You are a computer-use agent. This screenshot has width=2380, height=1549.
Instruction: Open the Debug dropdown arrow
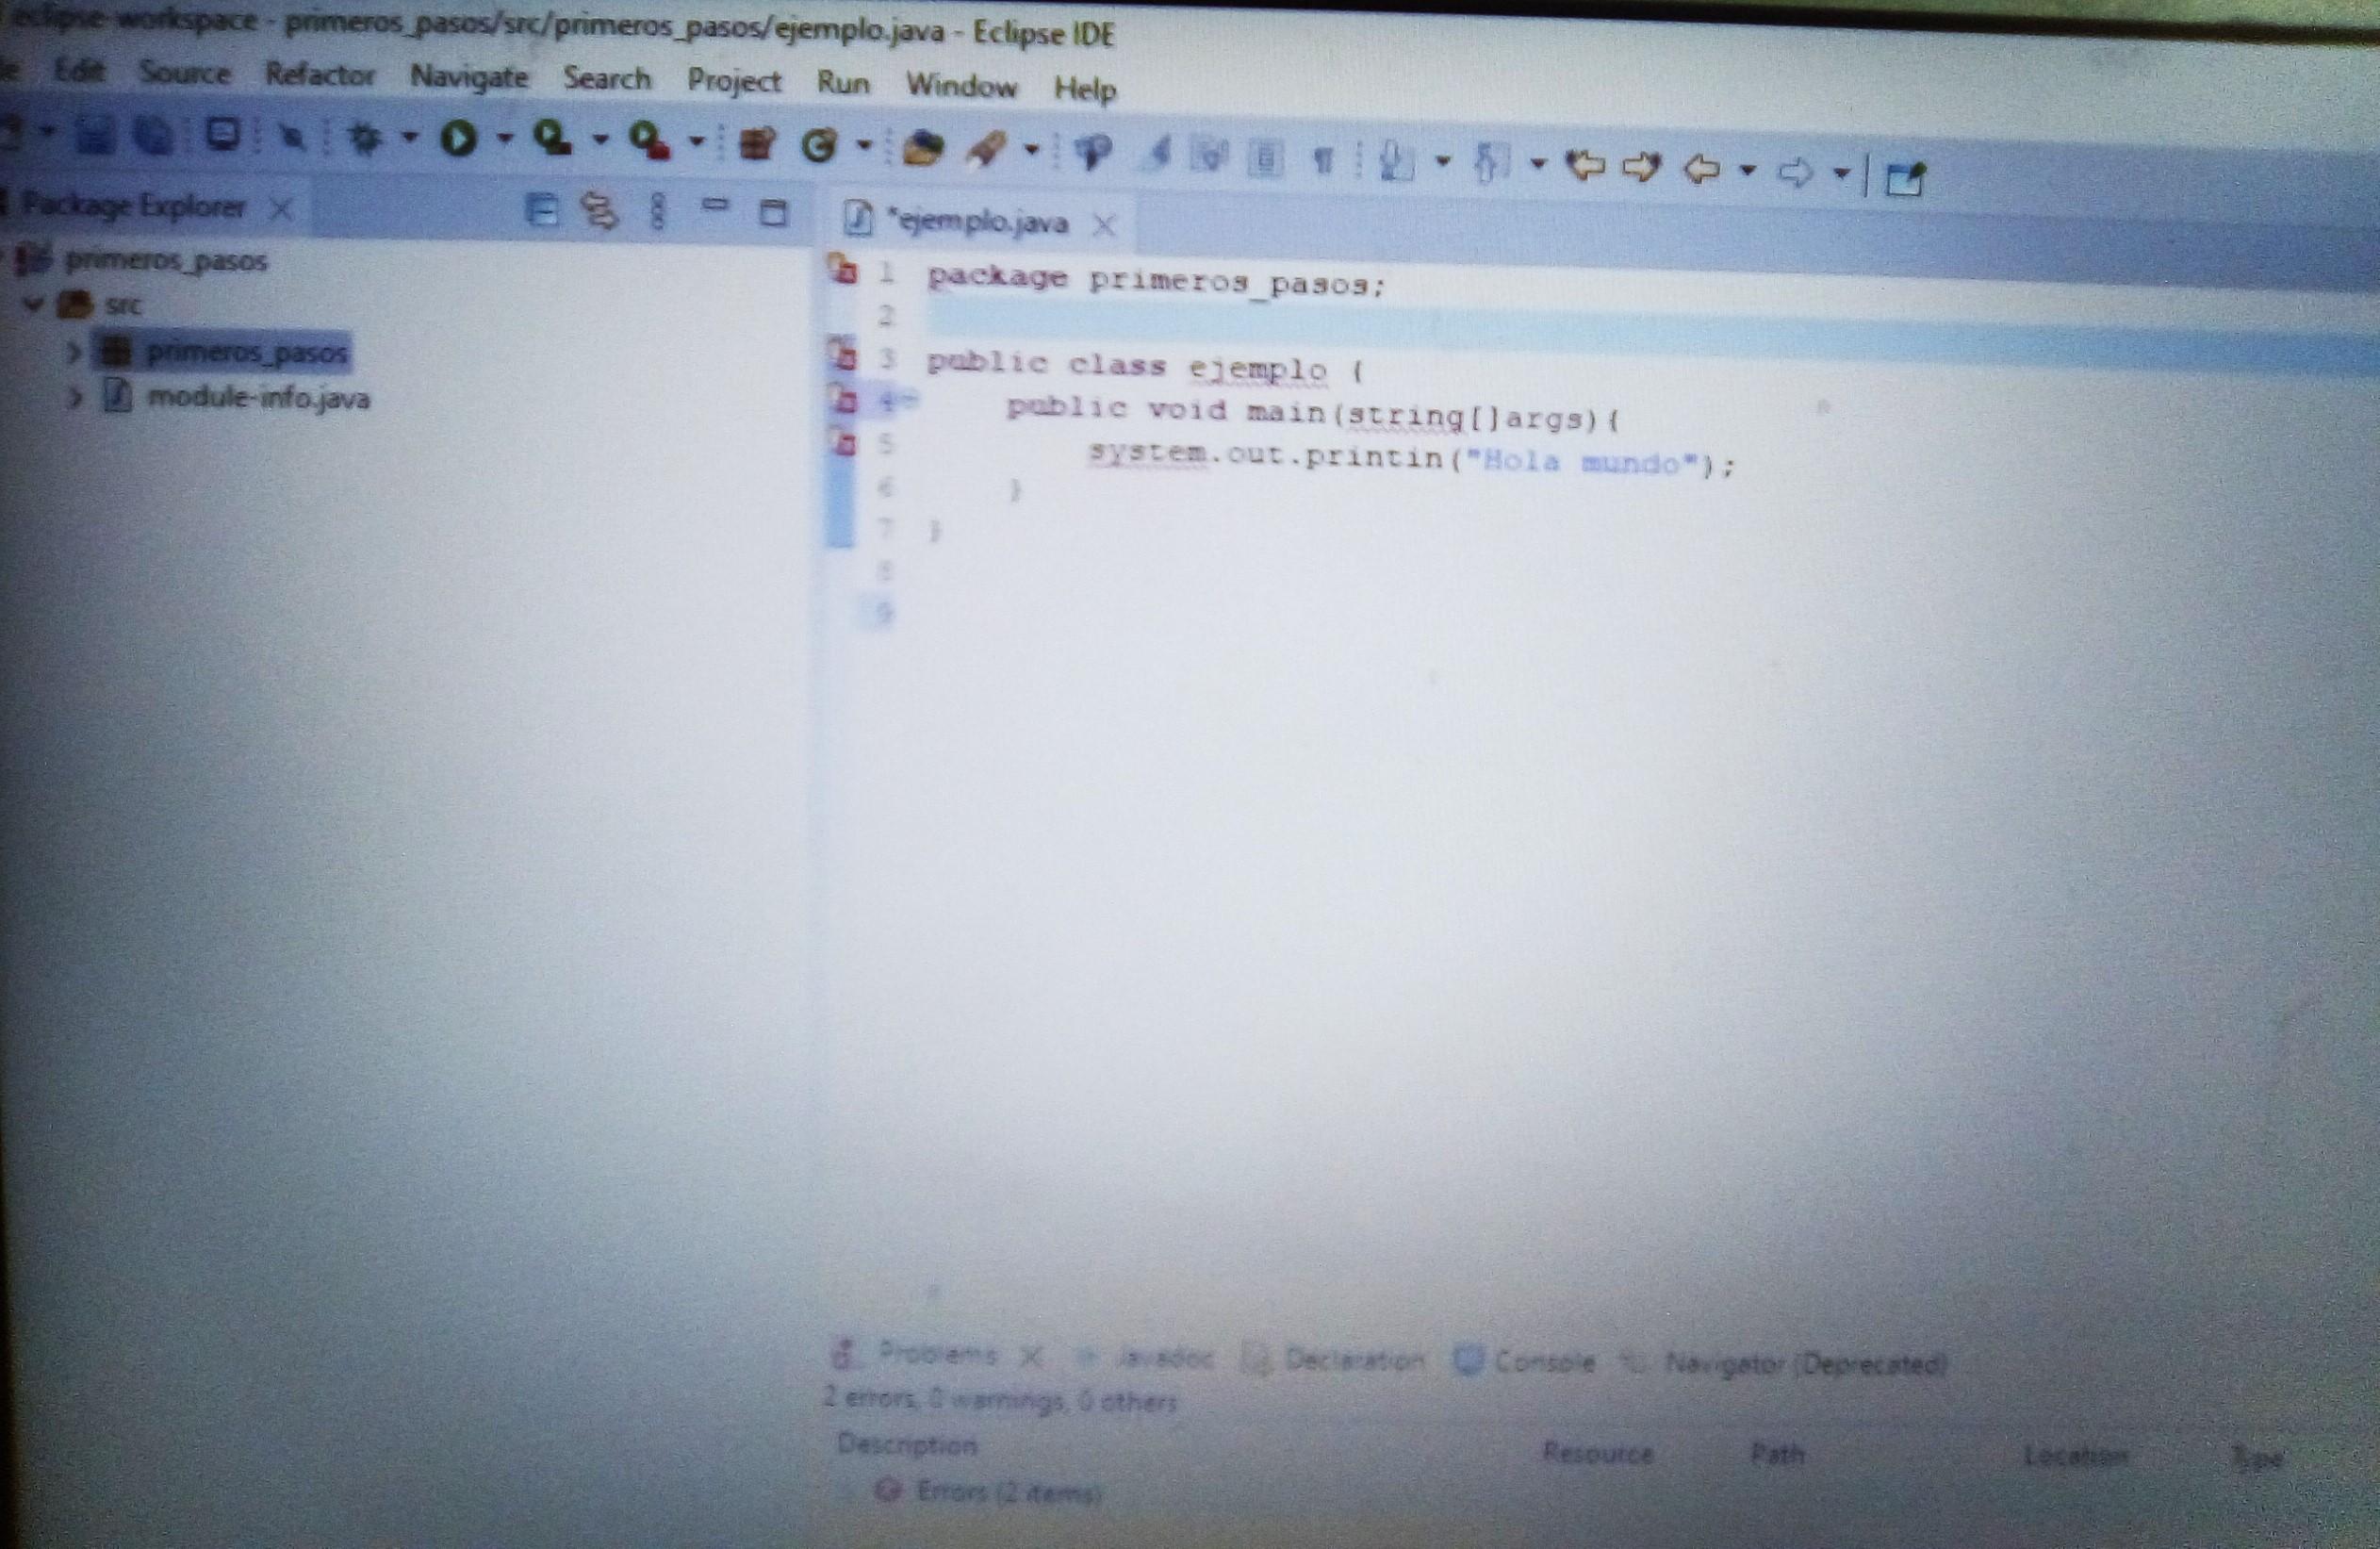pos(409,137)
